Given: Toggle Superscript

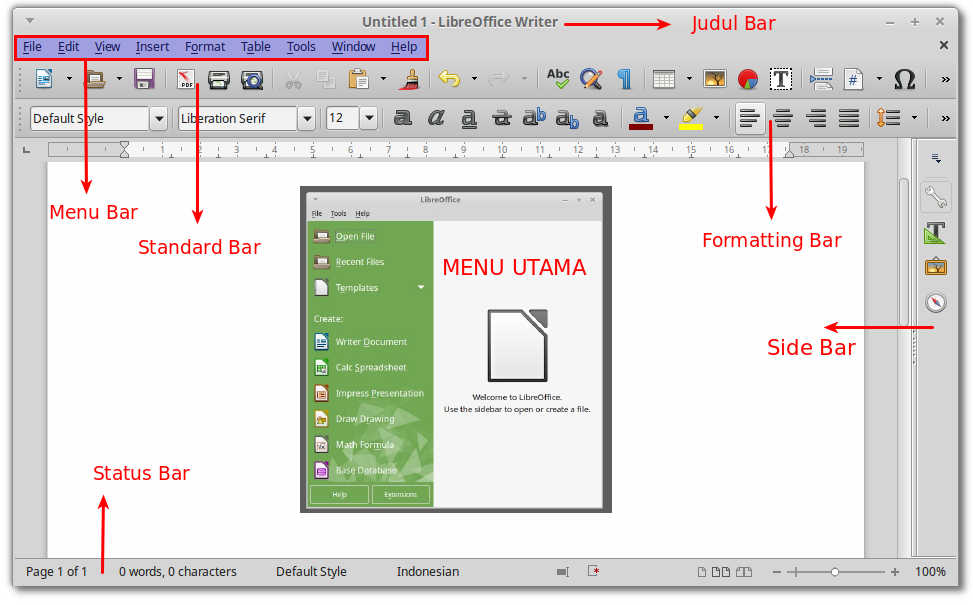Looking at the screenshot, I should pyautogui.click(x=534, y=117).
